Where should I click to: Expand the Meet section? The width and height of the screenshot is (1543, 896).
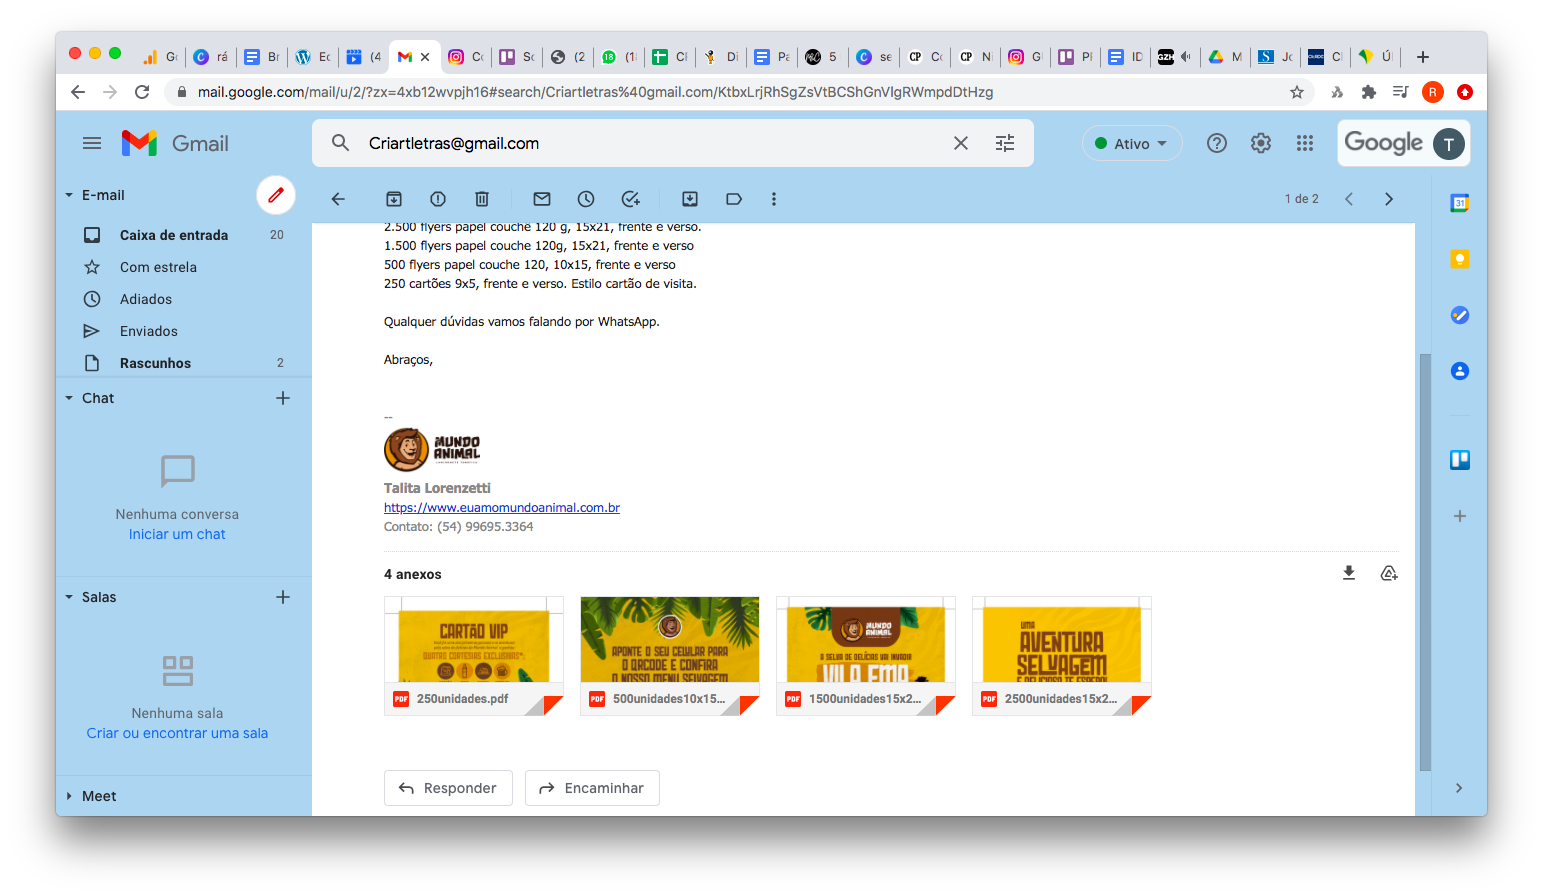pos(69,796)
